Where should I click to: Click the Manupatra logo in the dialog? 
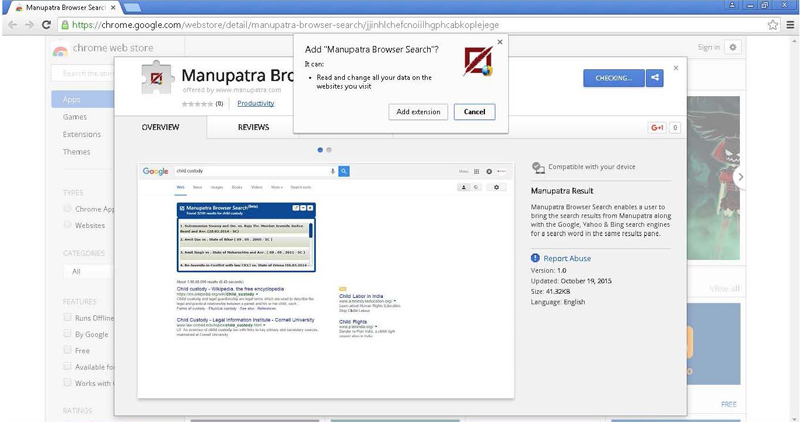[479, 61]
